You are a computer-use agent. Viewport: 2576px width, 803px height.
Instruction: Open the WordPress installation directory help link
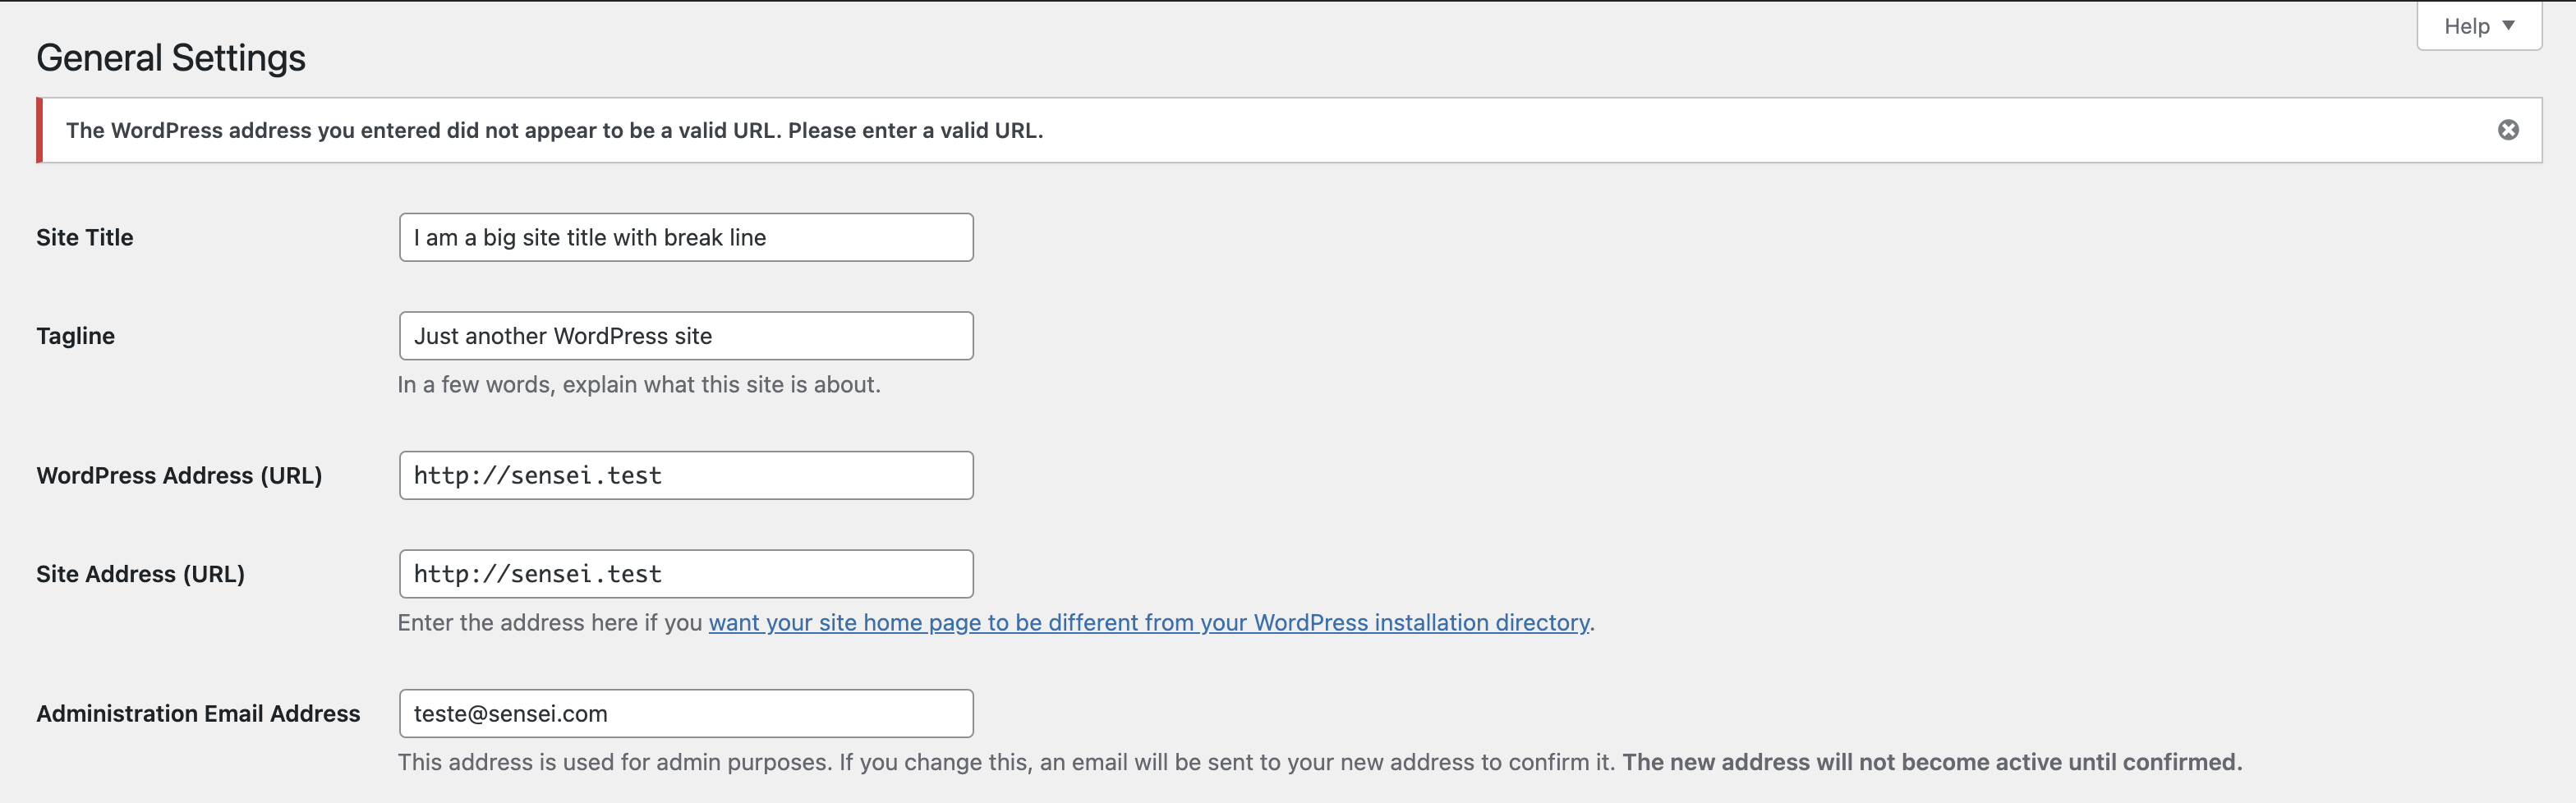pos(1149,622)
